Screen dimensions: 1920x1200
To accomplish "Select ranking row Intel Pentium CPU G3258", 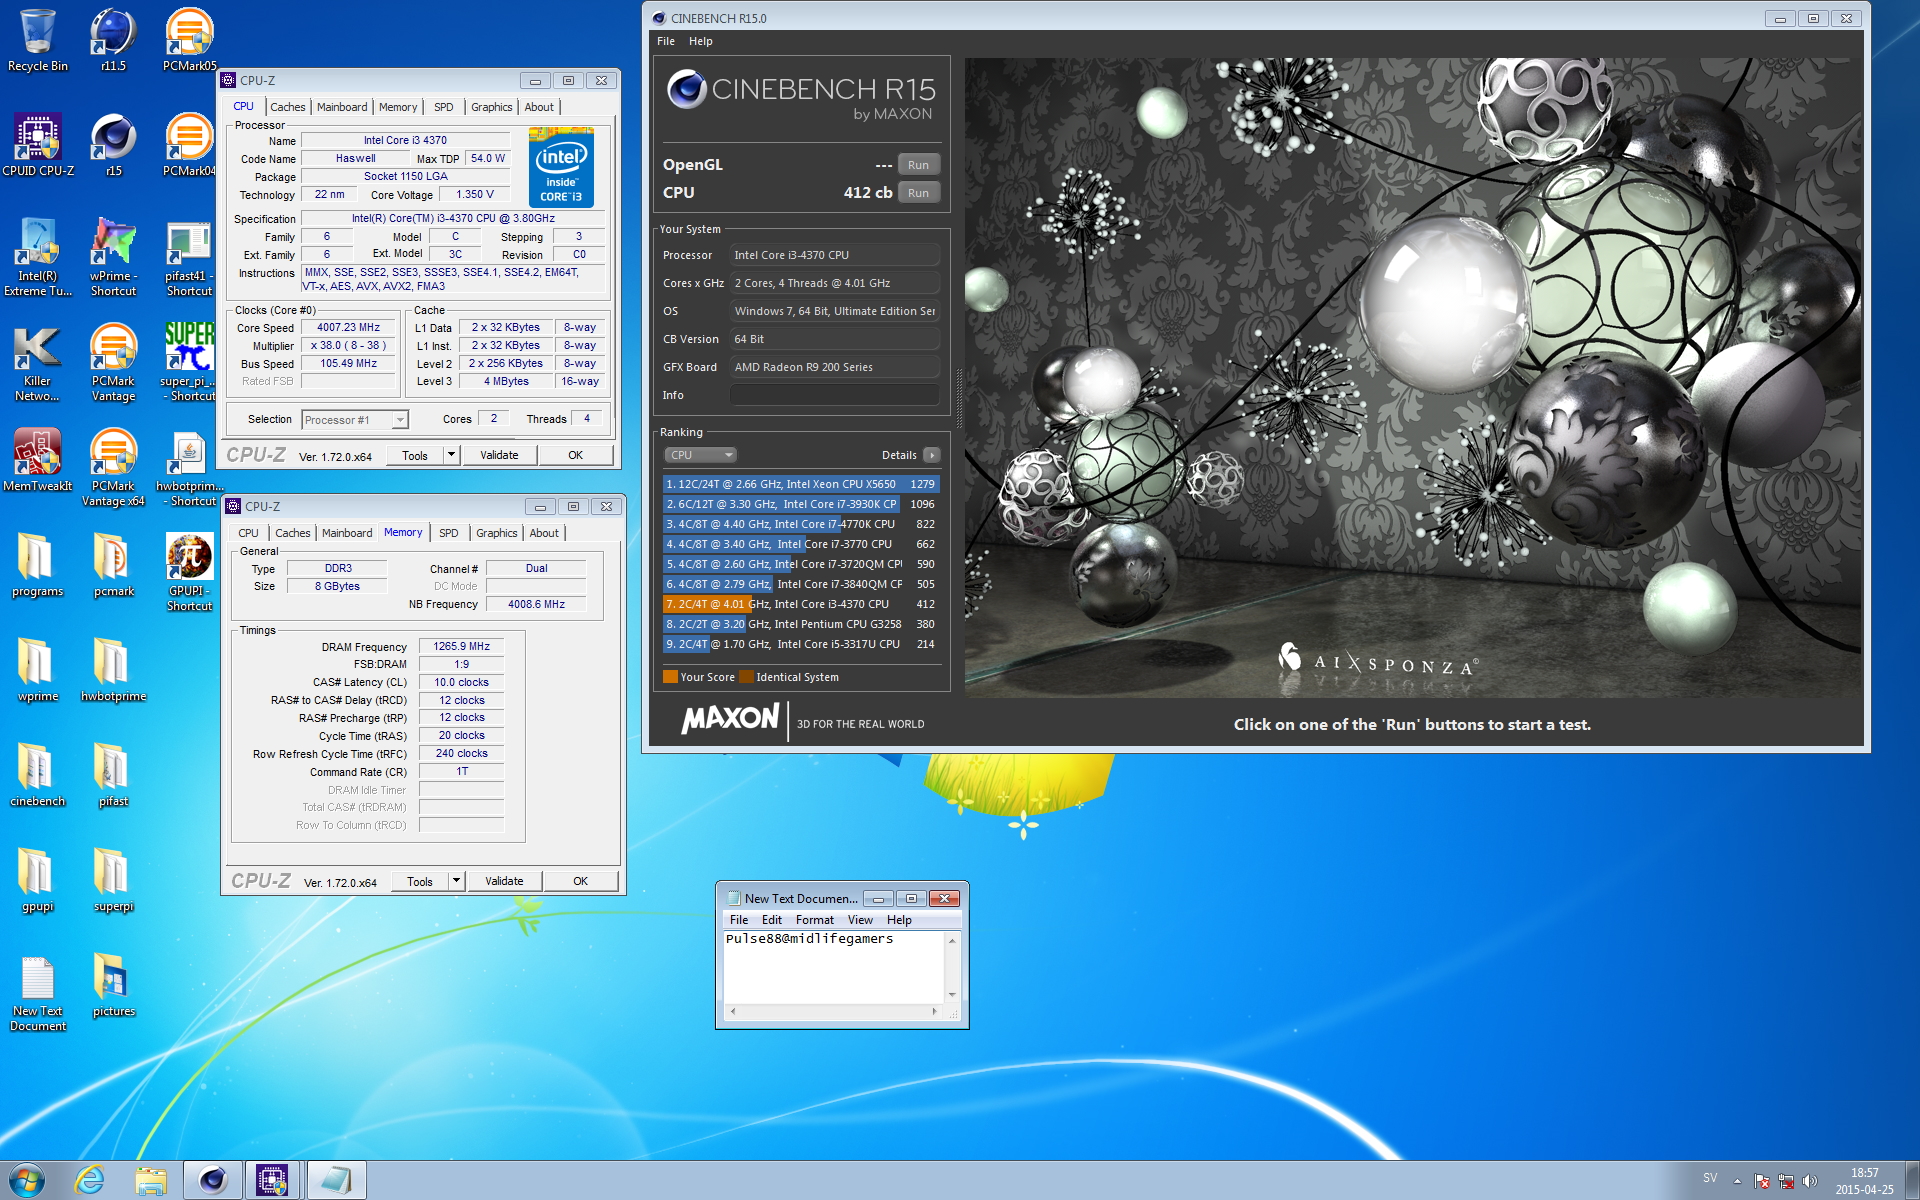I will coord(800,624).
